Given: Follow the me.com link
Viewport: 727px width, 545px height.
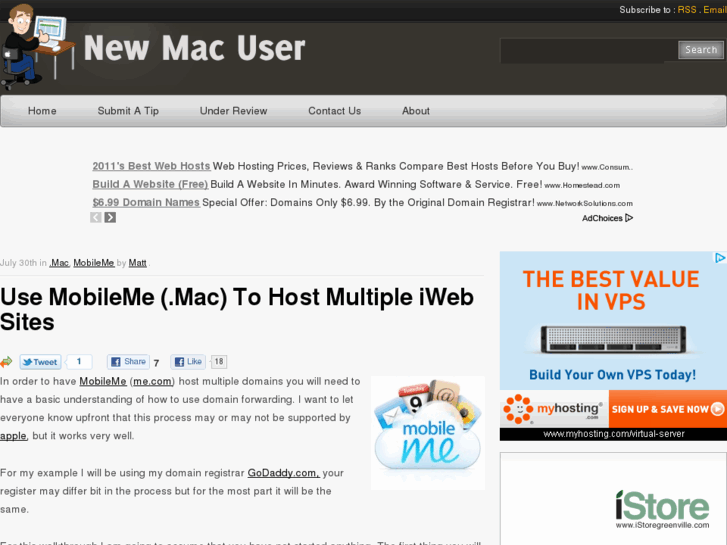Looking at the screenshot, I should coord(153,381).
